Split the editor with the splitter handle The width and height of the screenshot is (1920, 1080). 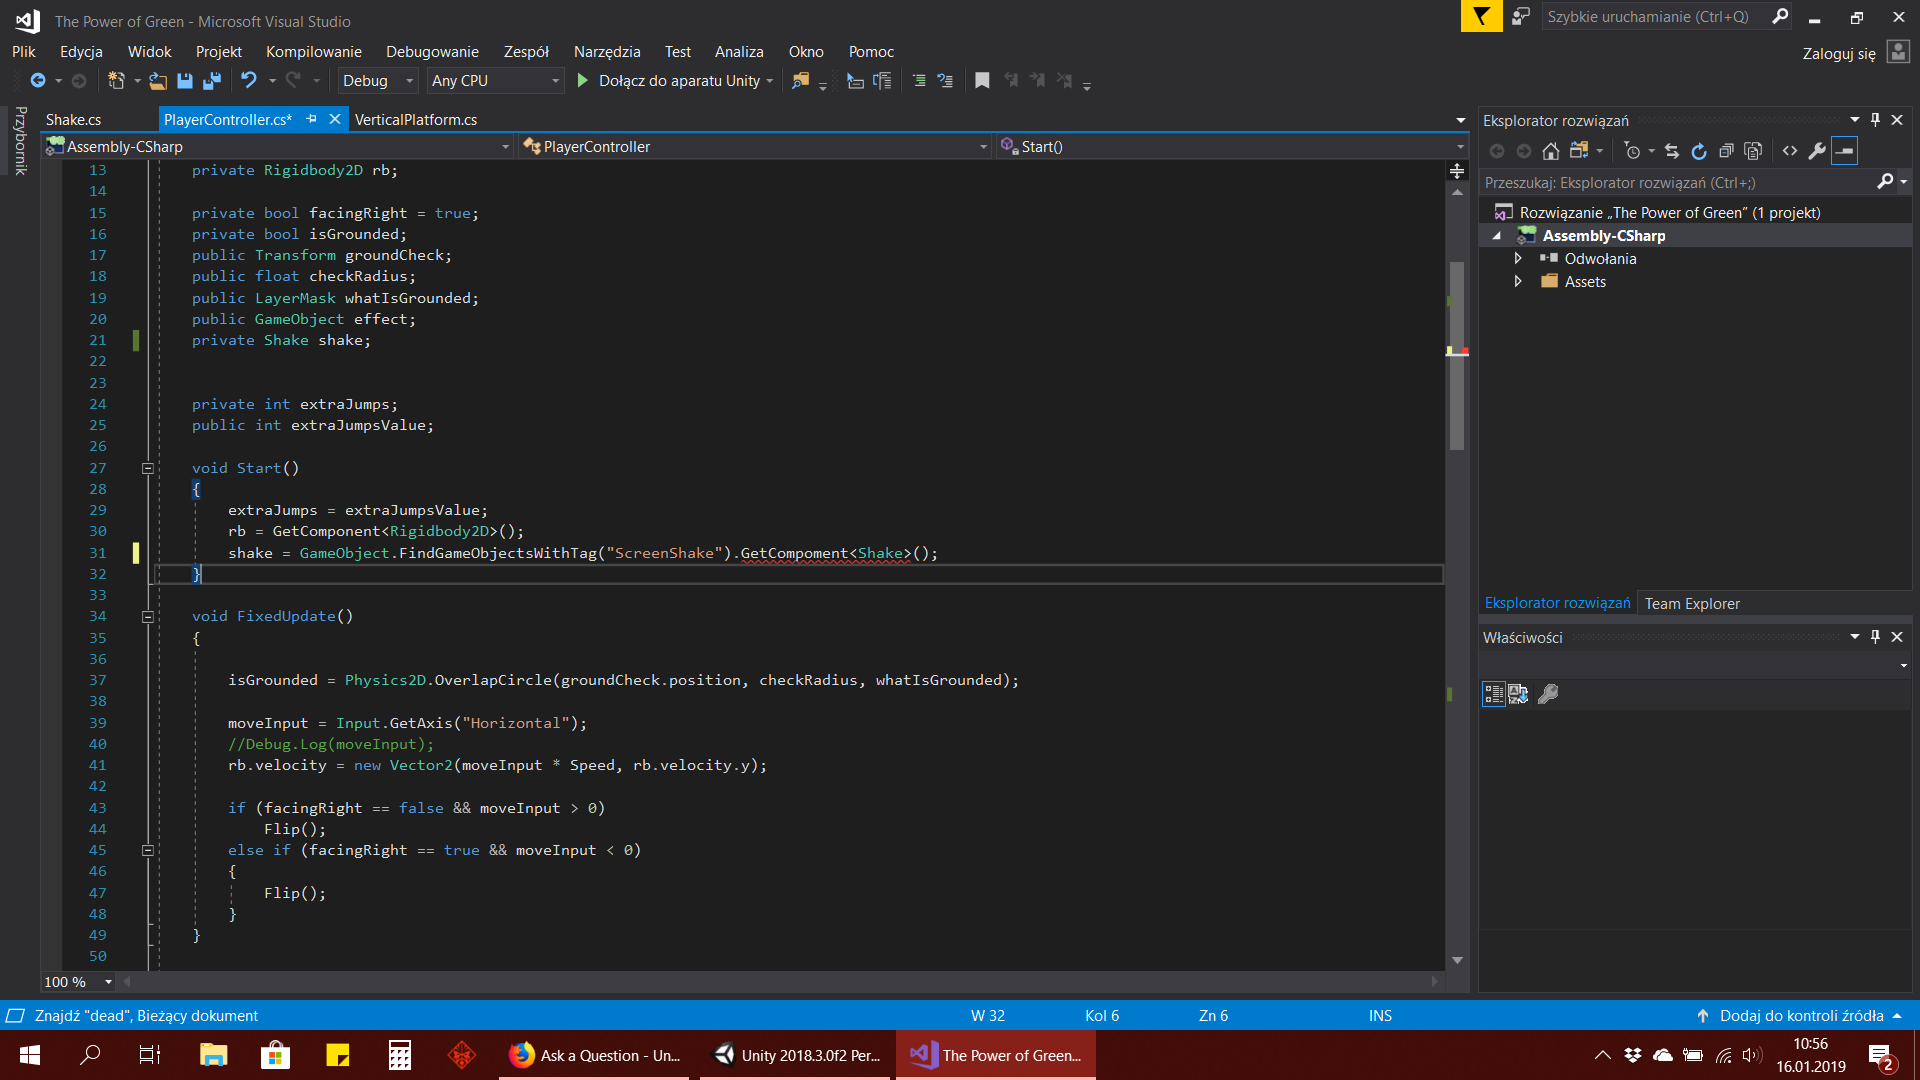coord(1457,172)
